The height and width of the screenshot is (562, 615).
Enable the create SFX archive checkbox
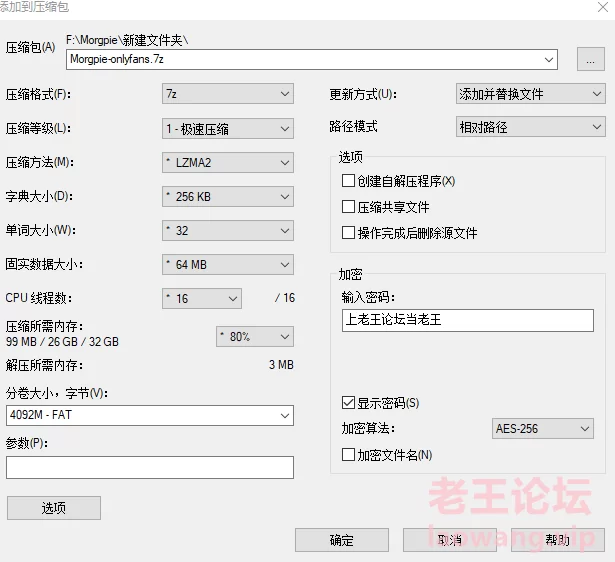348,181
